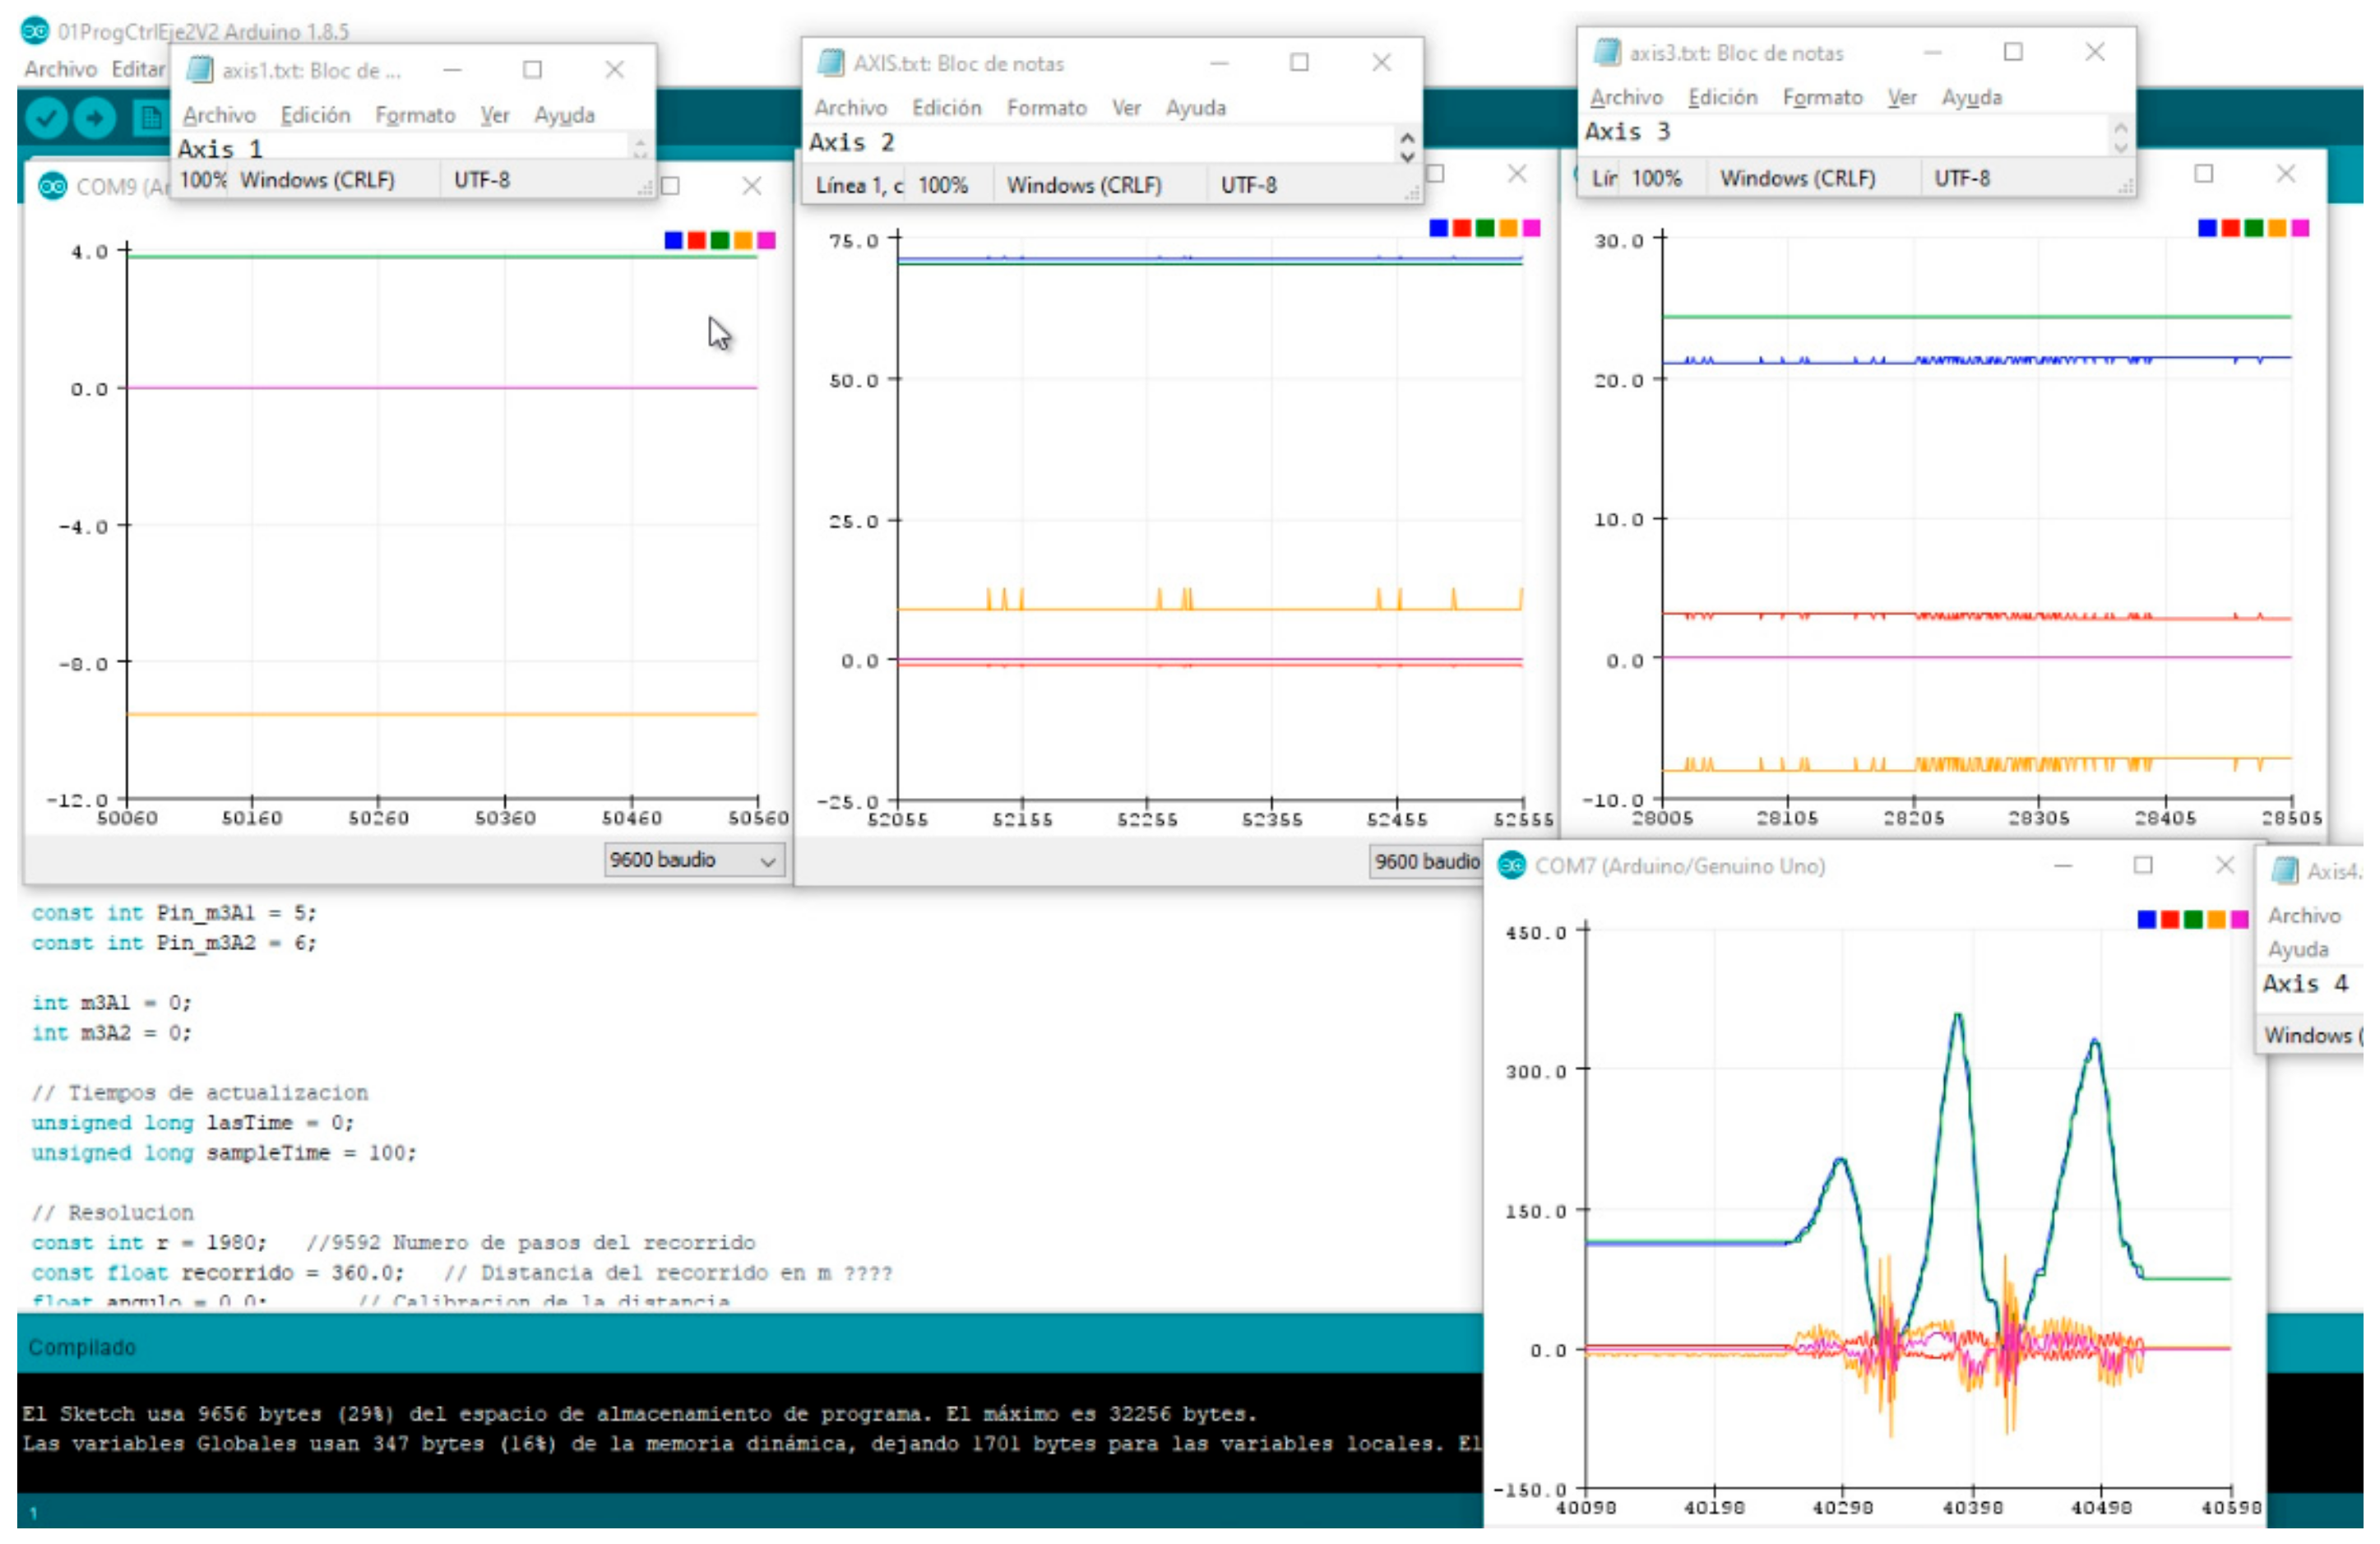Click the axis3.txt Notepad title icon
Viewport: 2380px width, 1544px height.
(x=1607, y=52)
